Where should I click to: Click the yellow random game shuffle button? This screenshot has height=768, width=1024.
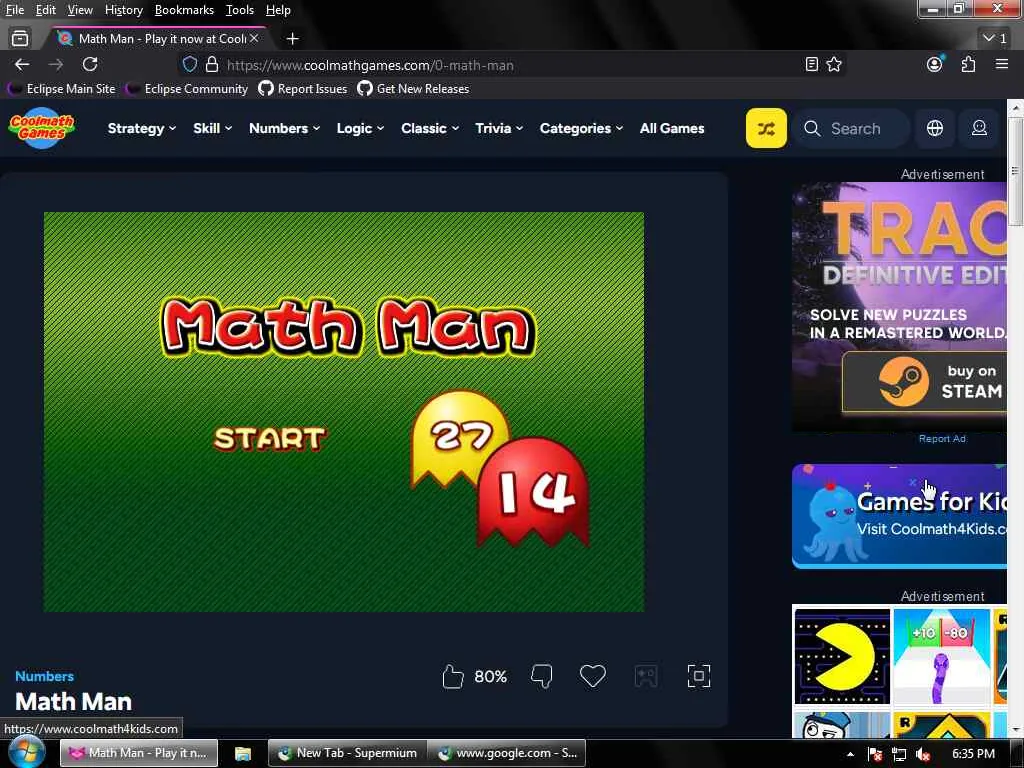[x=766, y=128]
